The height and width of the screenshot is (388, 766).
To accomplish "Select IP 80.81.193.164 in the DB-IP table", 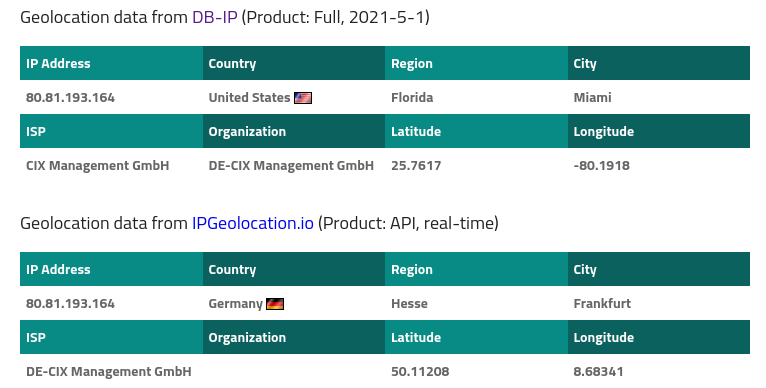I will click(70, 98).
